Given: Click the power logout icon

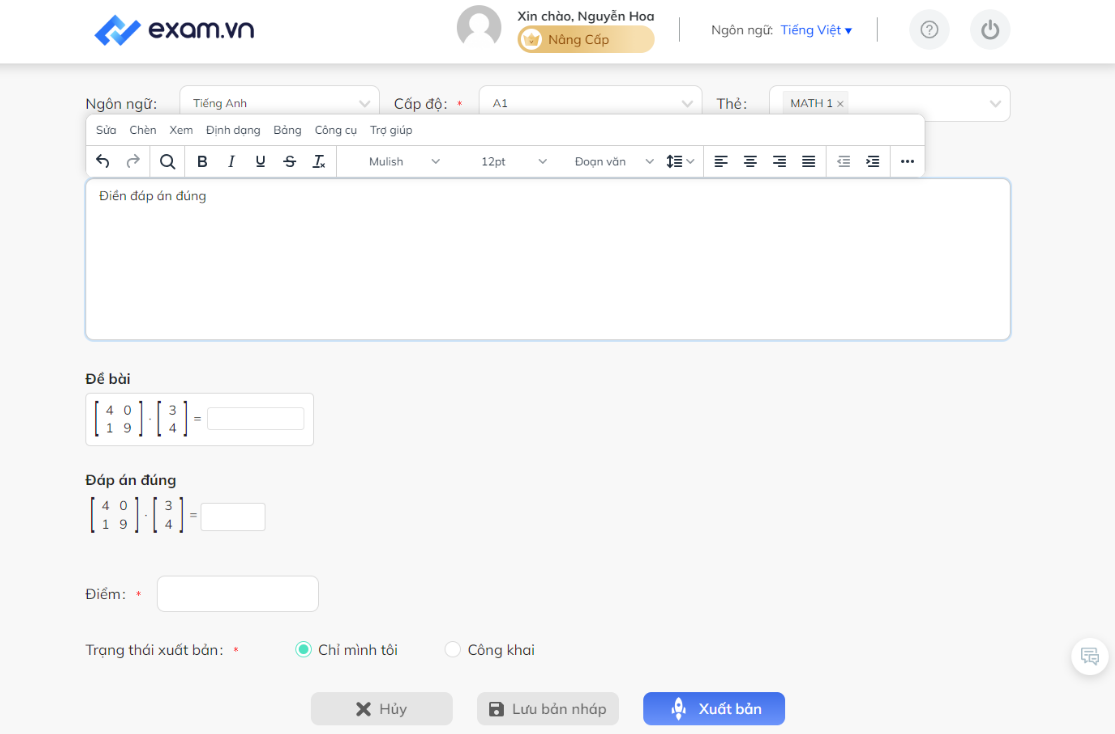Looking at the screenshot, I should (990, 30).
